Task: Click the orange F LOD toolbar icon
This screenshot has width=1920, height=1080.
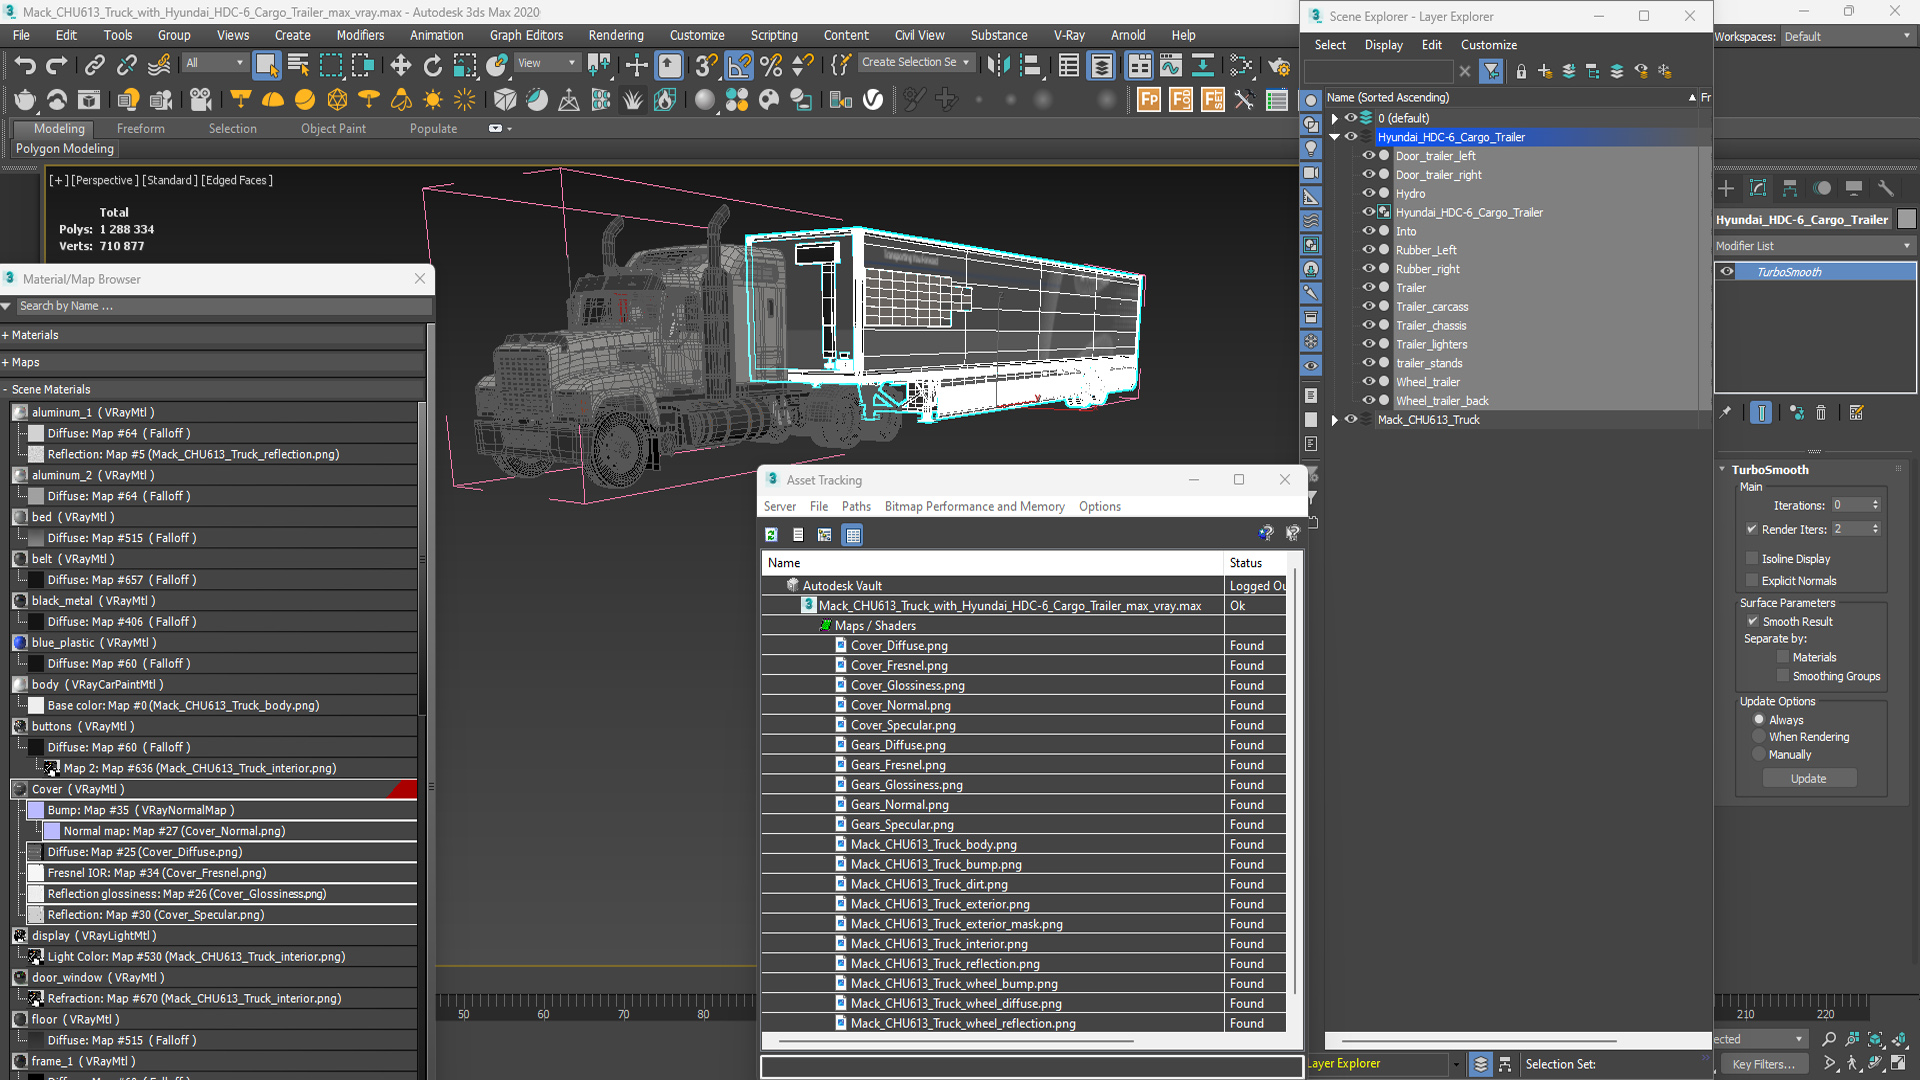Action: [1181, 100]
